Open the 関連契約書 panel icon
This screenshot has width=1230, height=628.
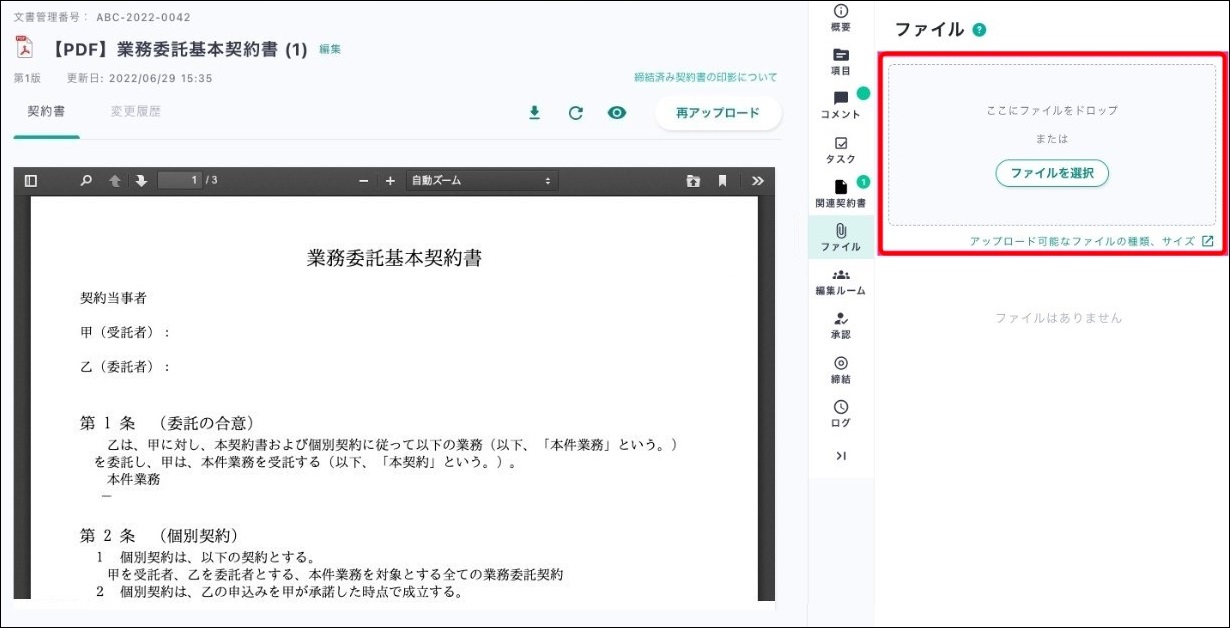[840, 193]
